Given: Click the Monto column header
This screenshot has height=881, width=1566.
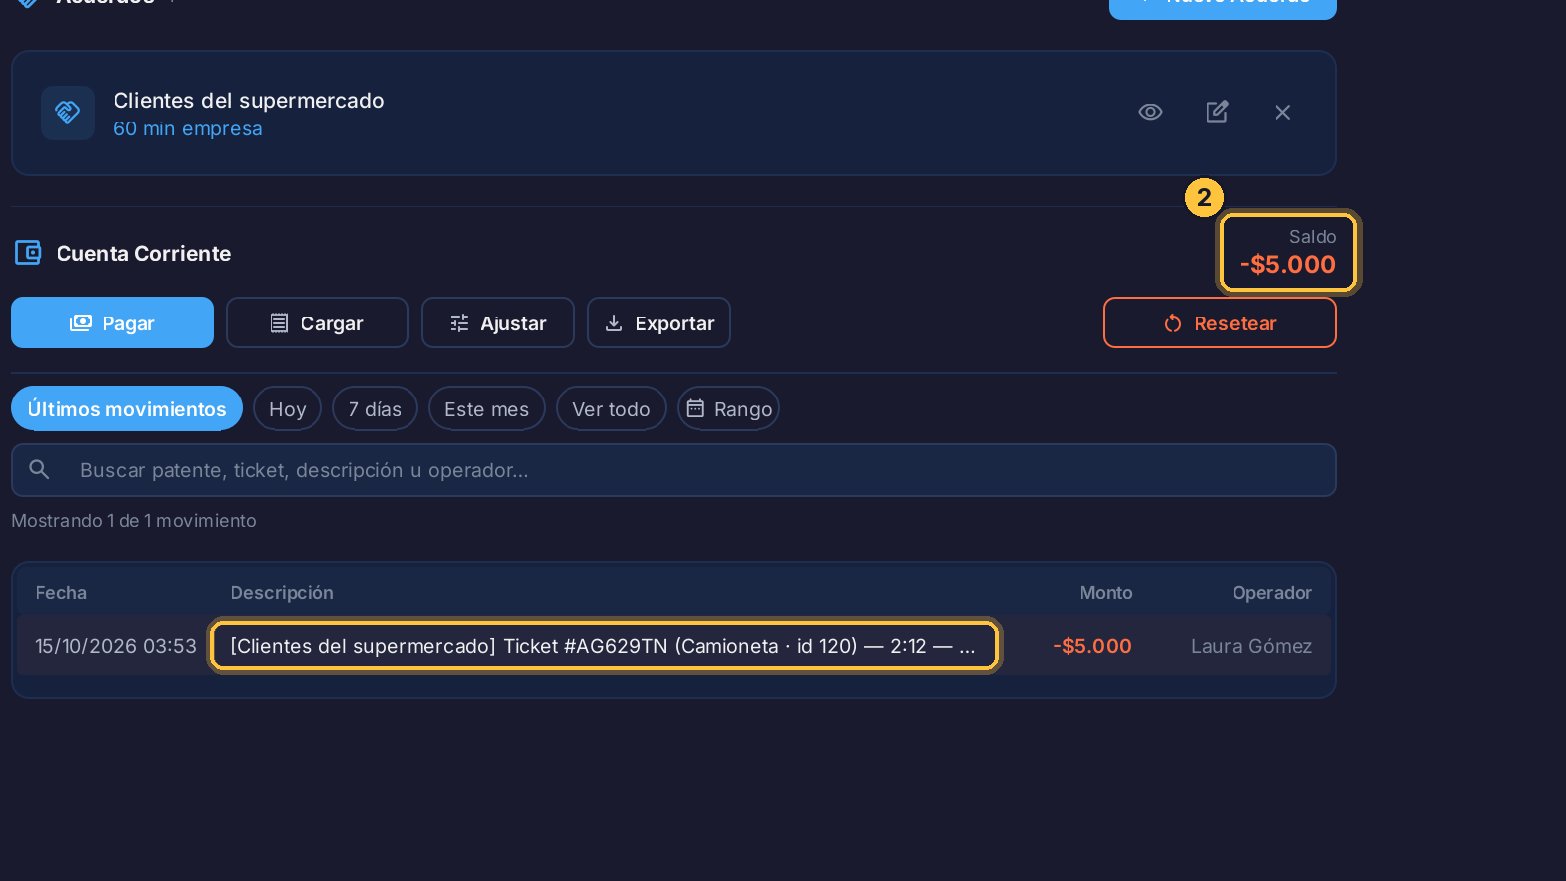Looking at the screenshot, I should tap(1106, 593).
